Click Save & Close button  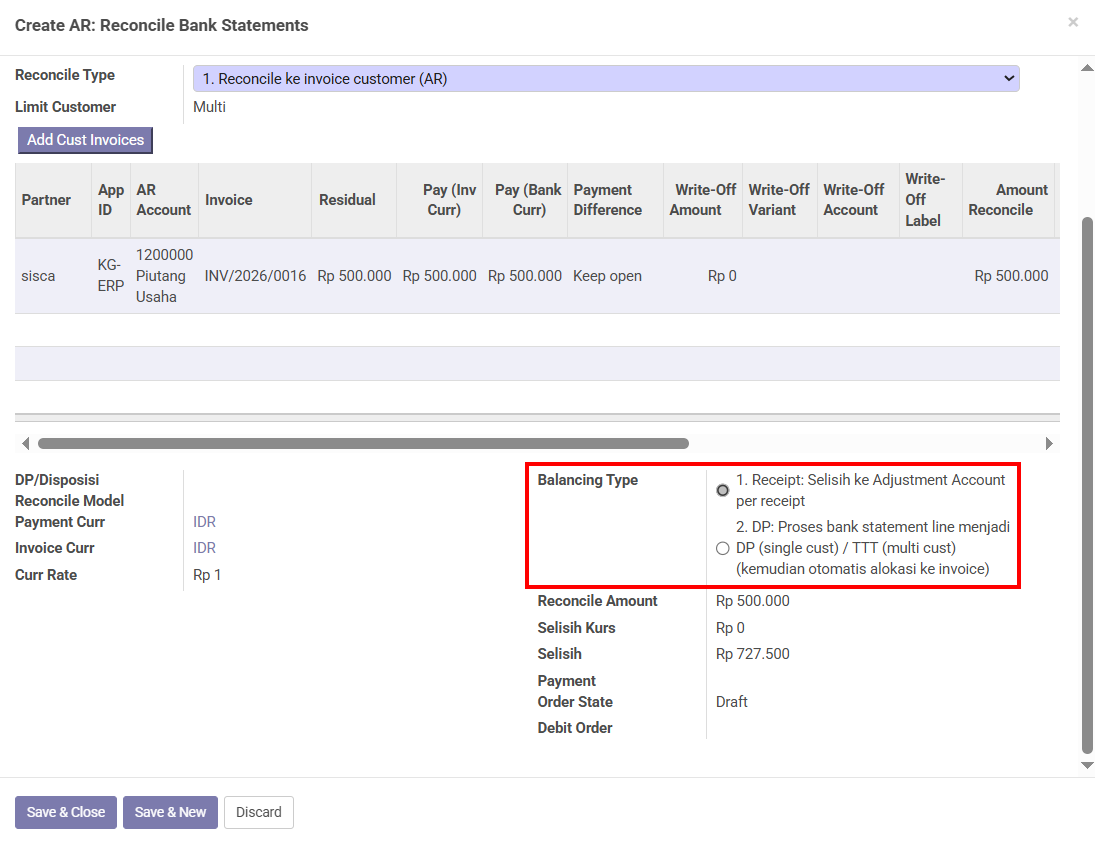[x=66, y=812]
